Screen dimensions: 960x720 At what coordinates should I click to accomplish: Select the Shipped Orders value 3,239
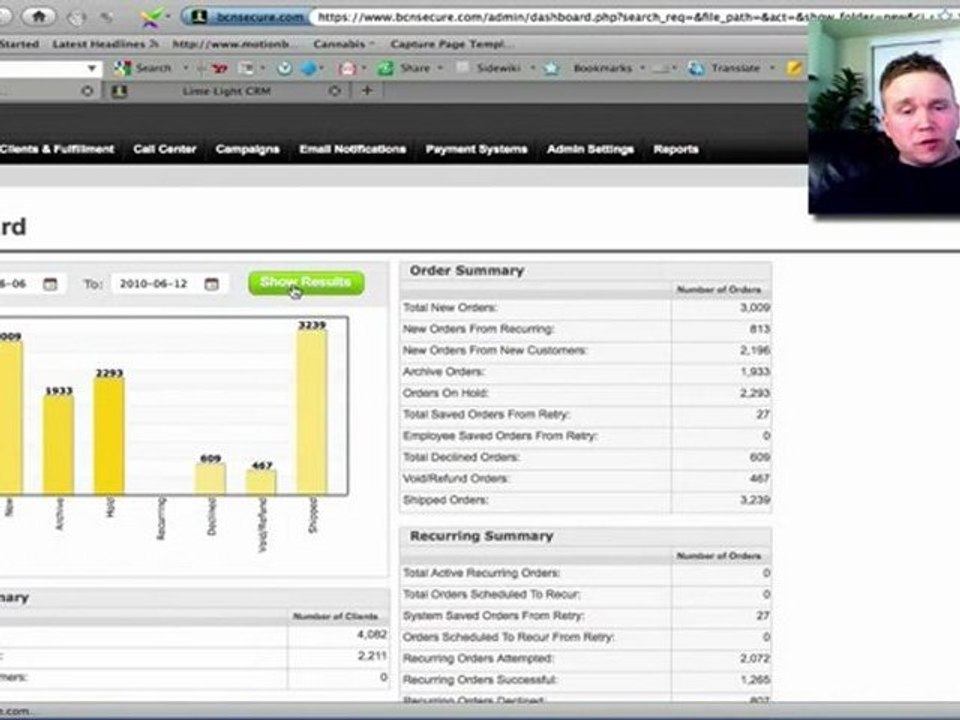click(755, 500)
